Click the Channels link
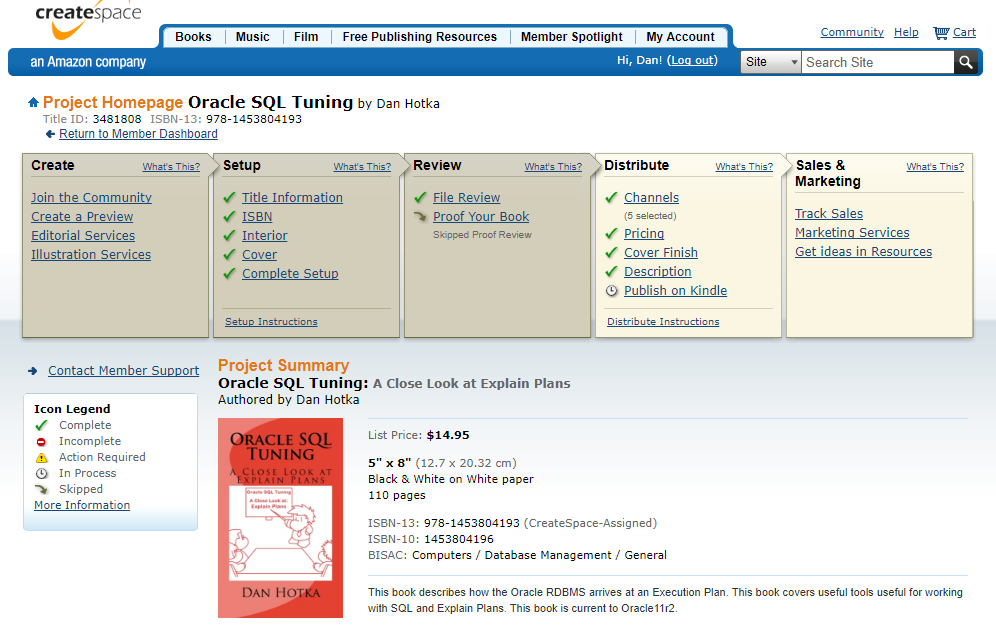The image size is (996, 631). point(651,198)
